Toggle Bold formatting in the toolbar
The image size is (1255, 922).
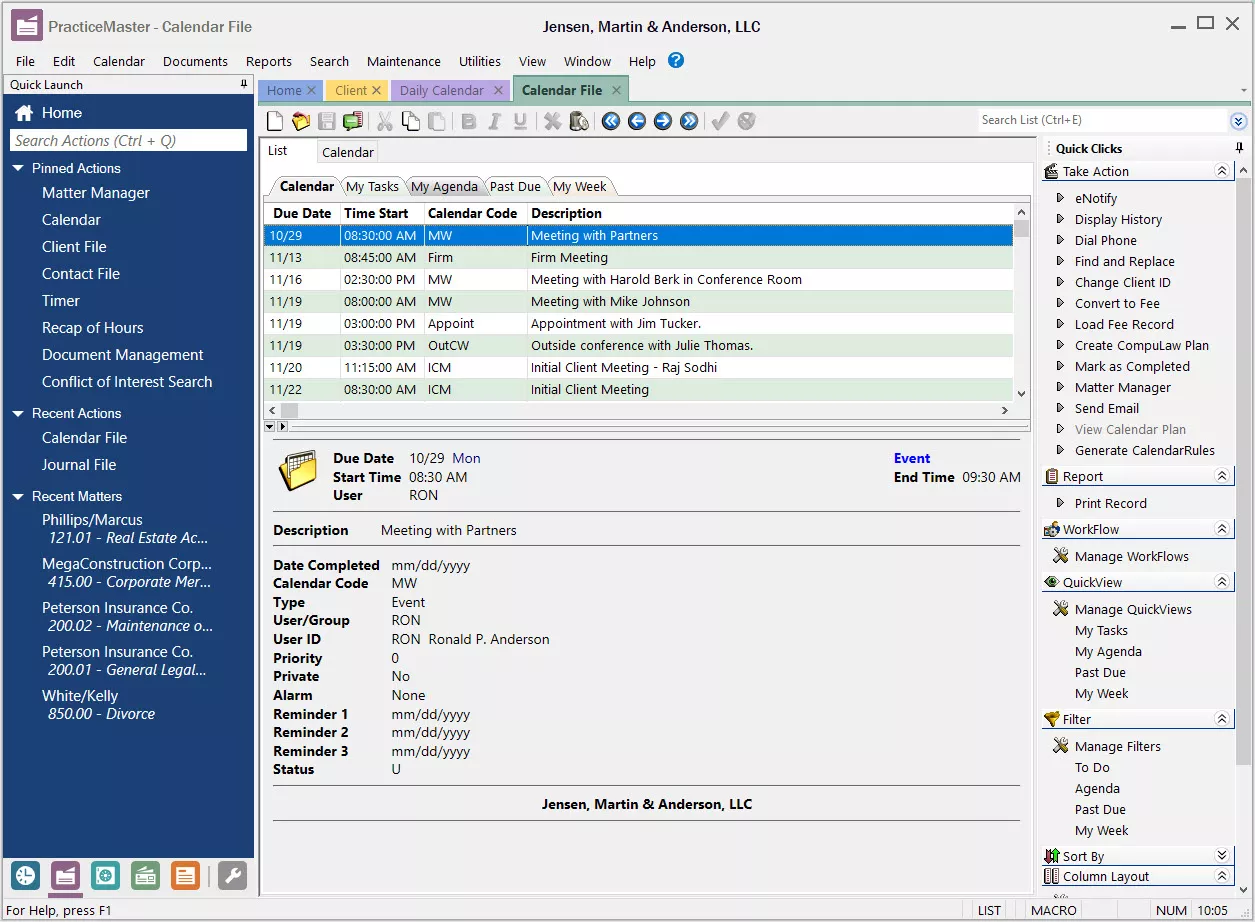coord(468,121)
